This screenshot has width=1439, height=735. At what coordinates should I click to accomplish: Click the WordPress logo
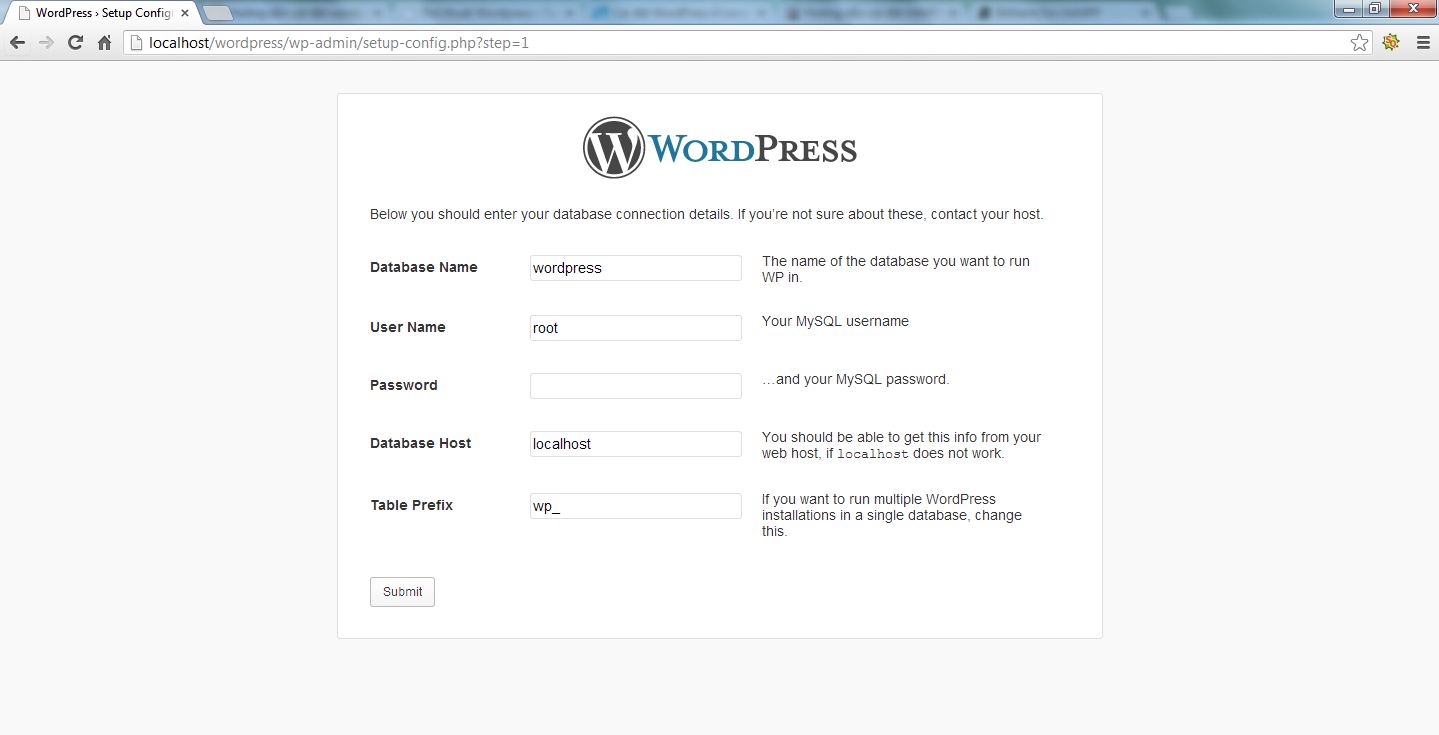tap(720, 149)
